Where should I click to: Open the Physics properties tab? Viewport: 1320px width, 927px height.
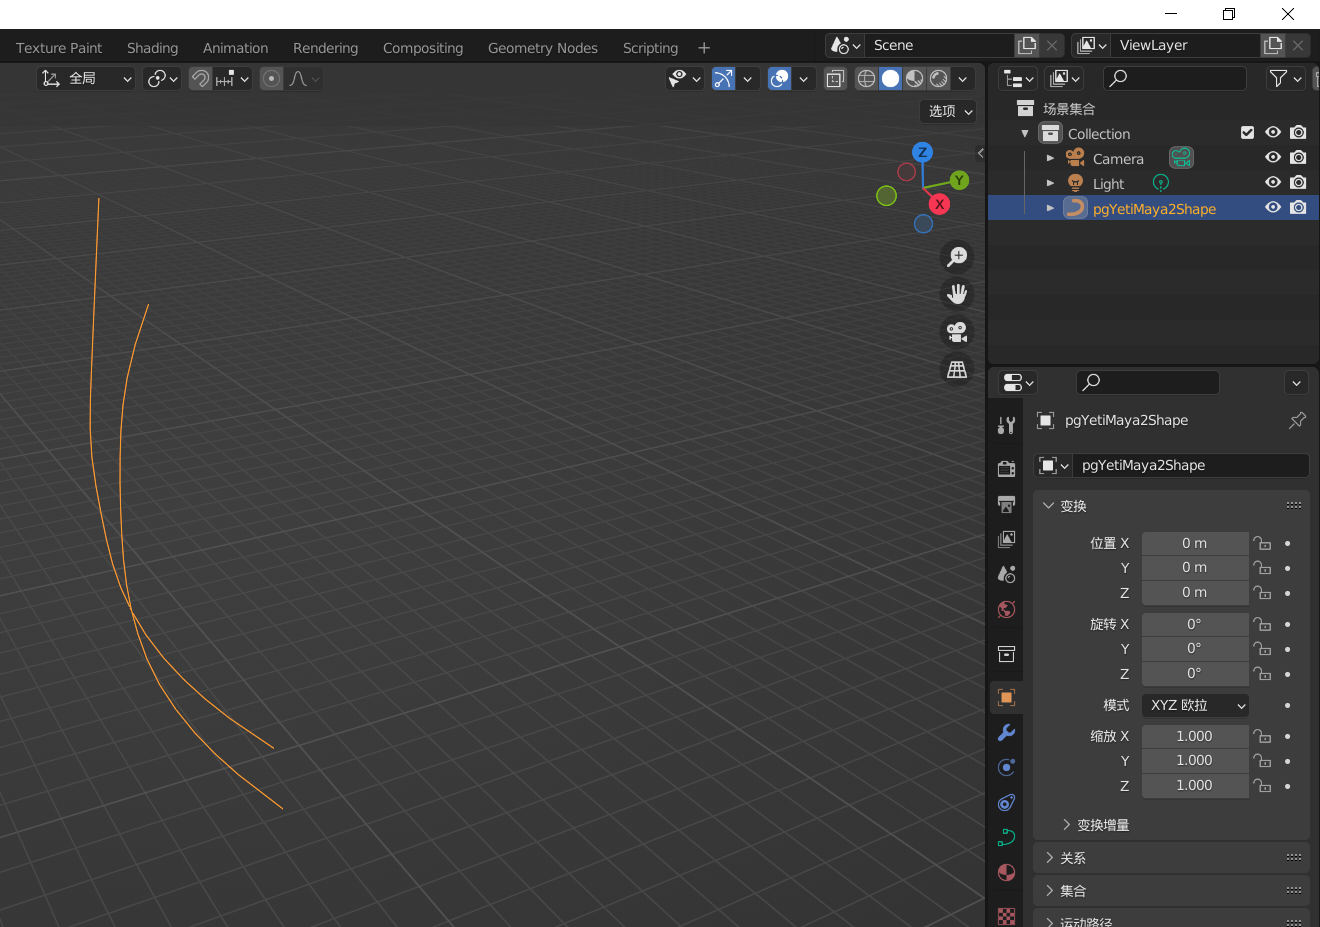[1006, 767]
